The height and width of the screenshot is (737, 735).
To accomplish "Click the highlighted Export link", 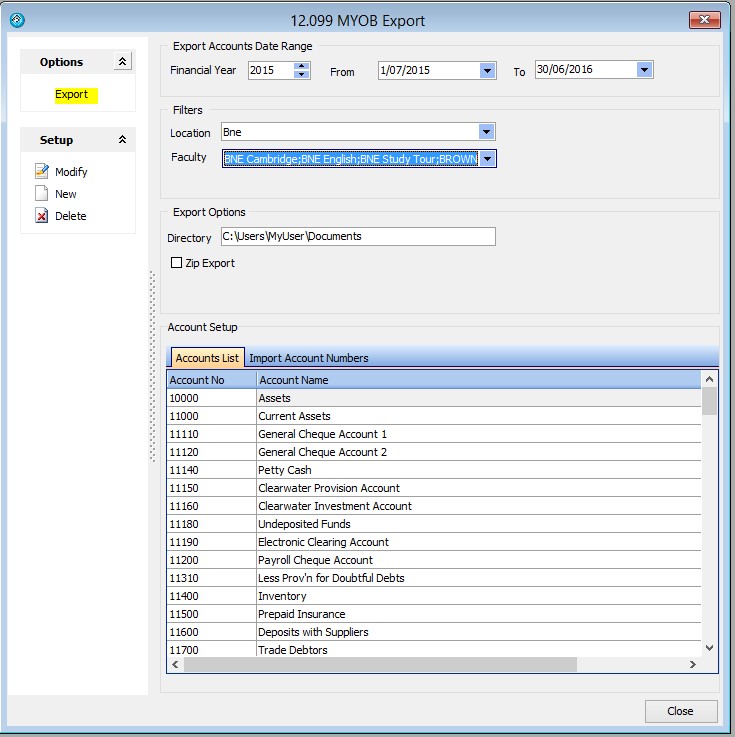I will click(x=71, y=95).
